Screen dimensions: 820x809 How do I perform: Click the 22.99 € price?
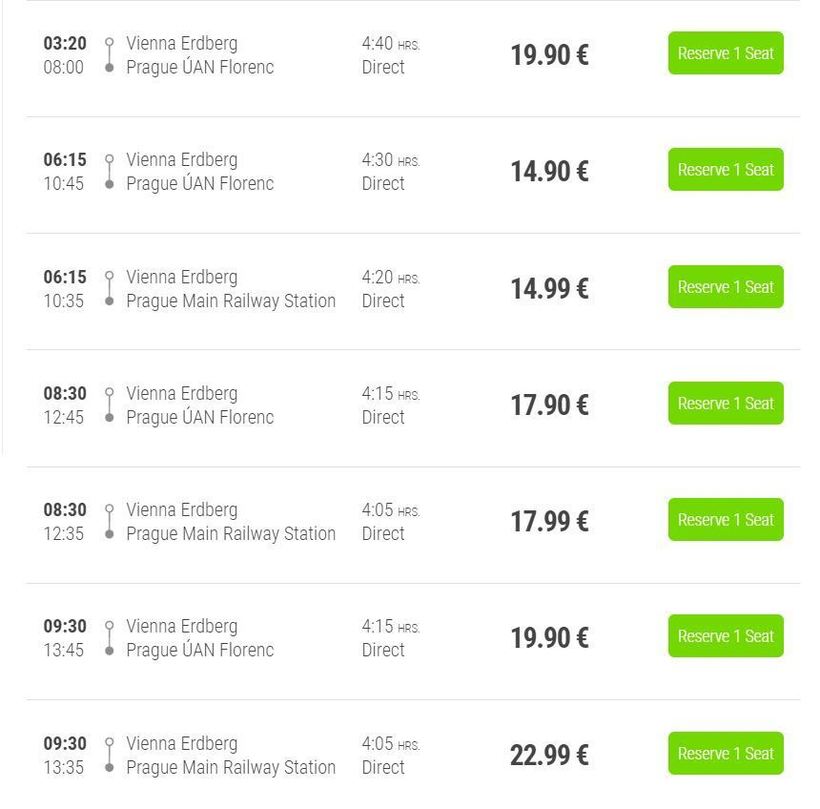(x=549, y=755)
